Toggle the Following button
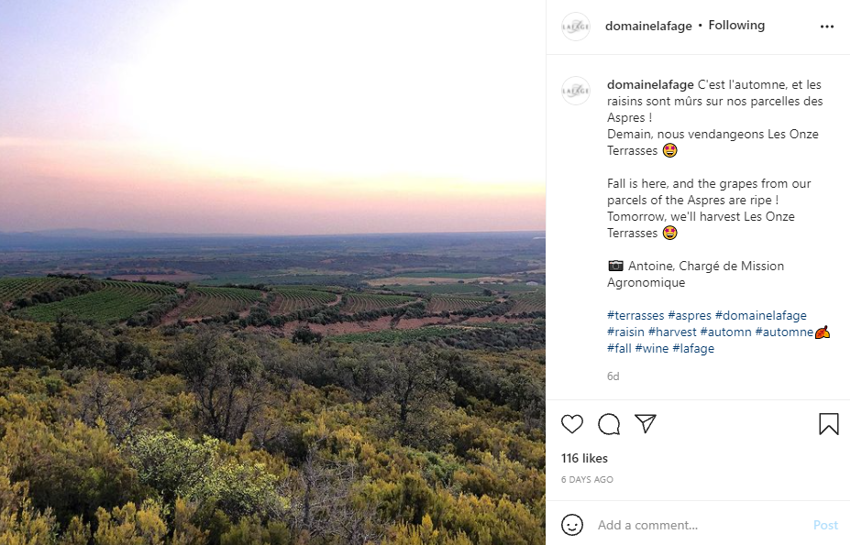The width and height of the screenshot is (850, 545). coord(736,26)
